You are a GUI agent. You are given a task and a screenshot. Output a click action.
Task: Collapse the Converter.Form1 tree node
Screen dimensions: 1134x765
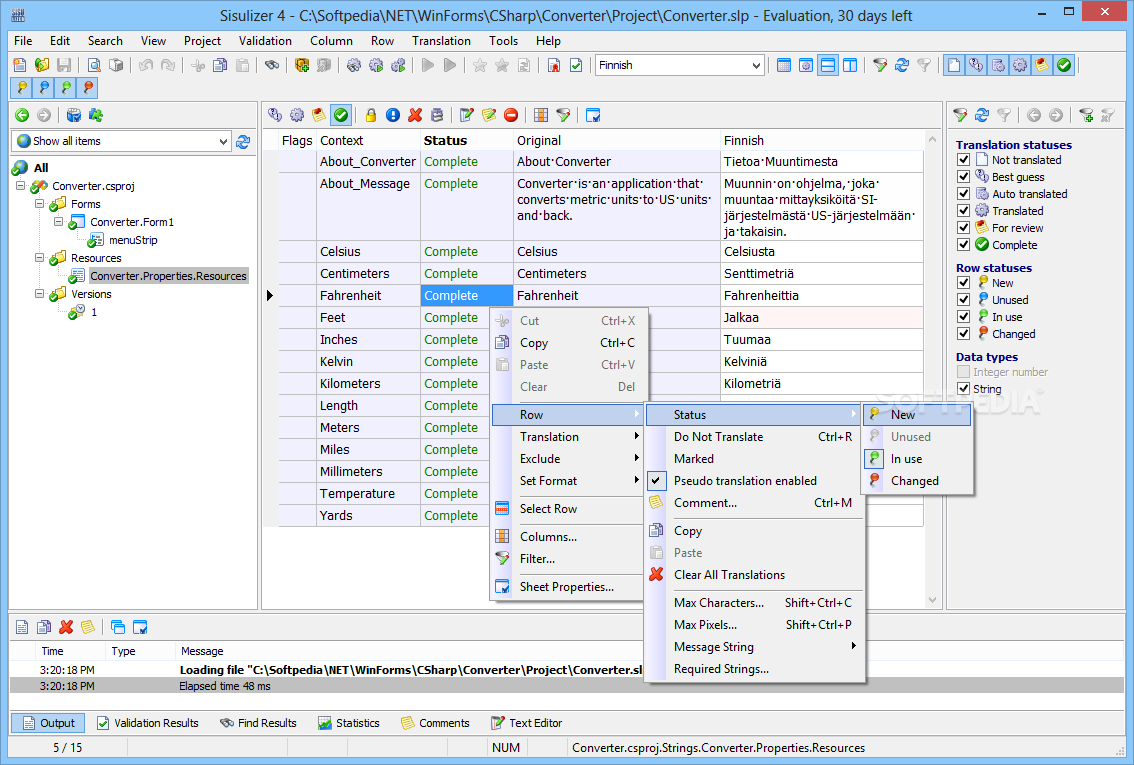[58, 222]
